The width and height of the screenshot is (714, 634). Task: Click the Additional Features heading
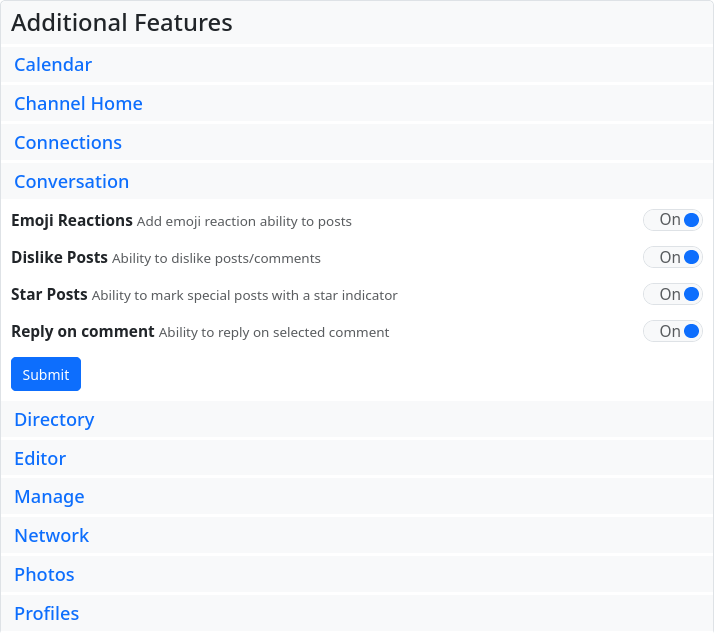pyautogui.click(x=122, y=22)
